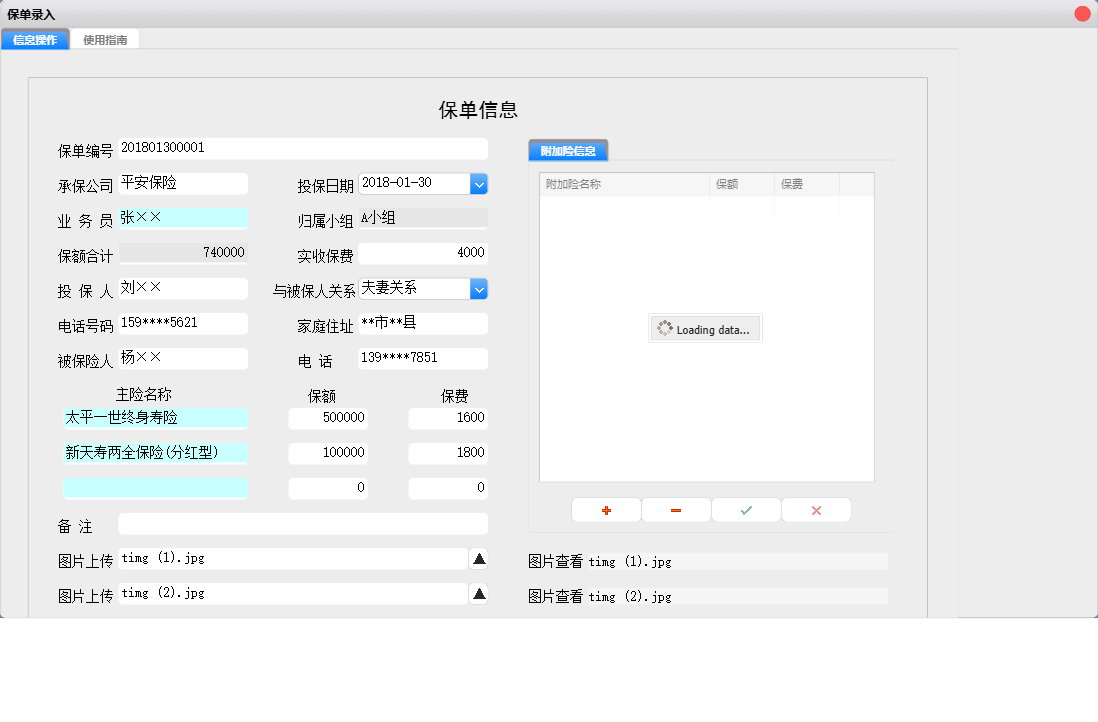Select the empty third 主险名称 field
The image size is (1098, 722).
pos(155,488)
